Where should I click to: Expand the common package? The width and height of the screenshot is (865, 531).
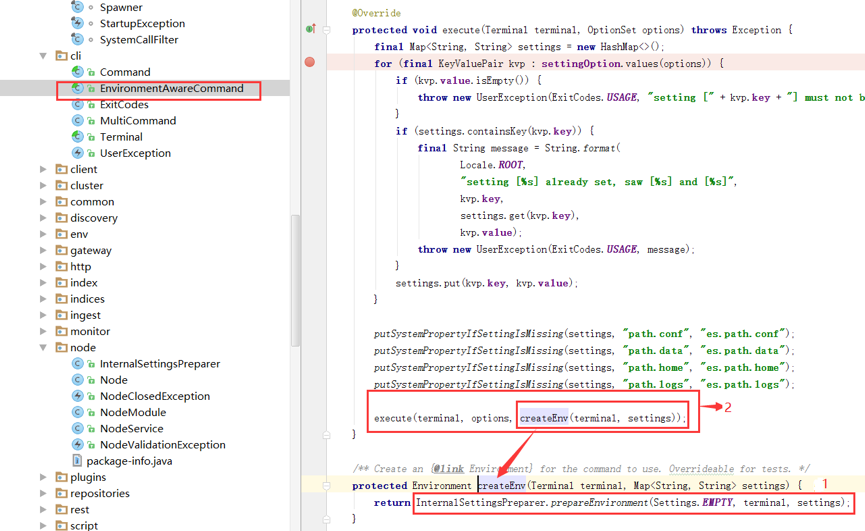43,202
